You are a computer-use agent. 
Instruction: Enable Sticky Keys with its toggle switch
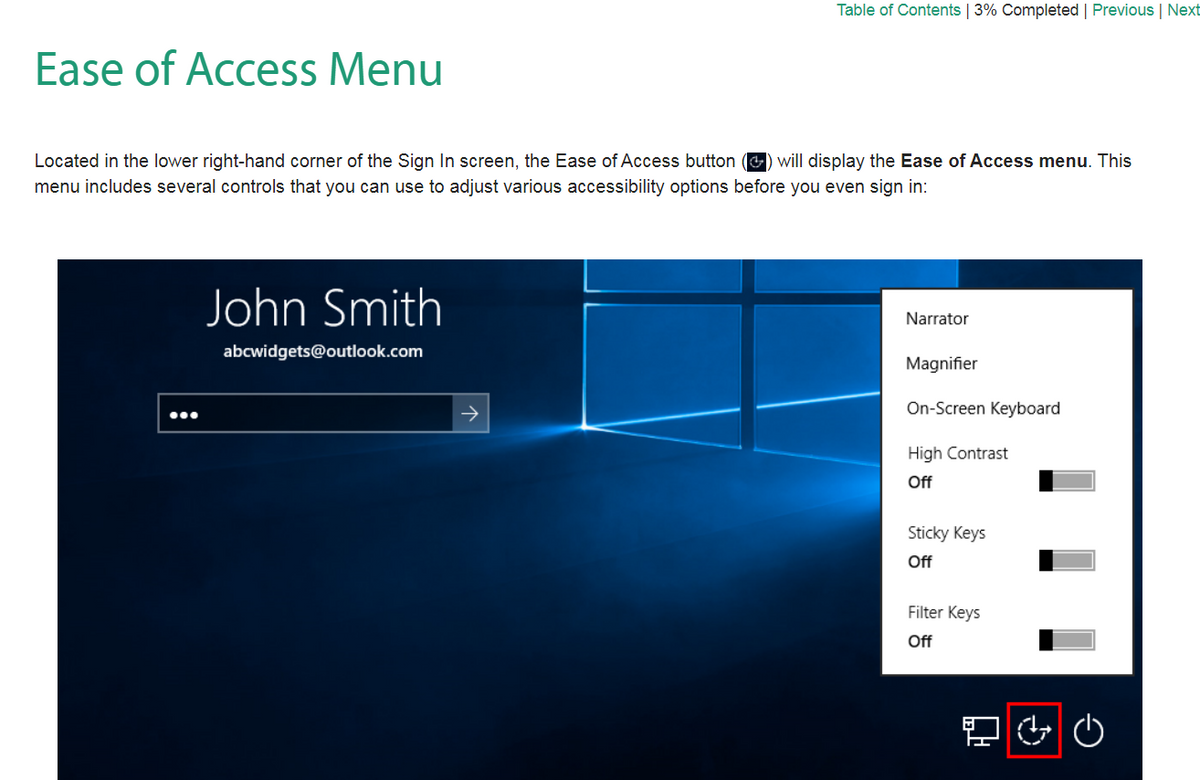[1066, 560]
